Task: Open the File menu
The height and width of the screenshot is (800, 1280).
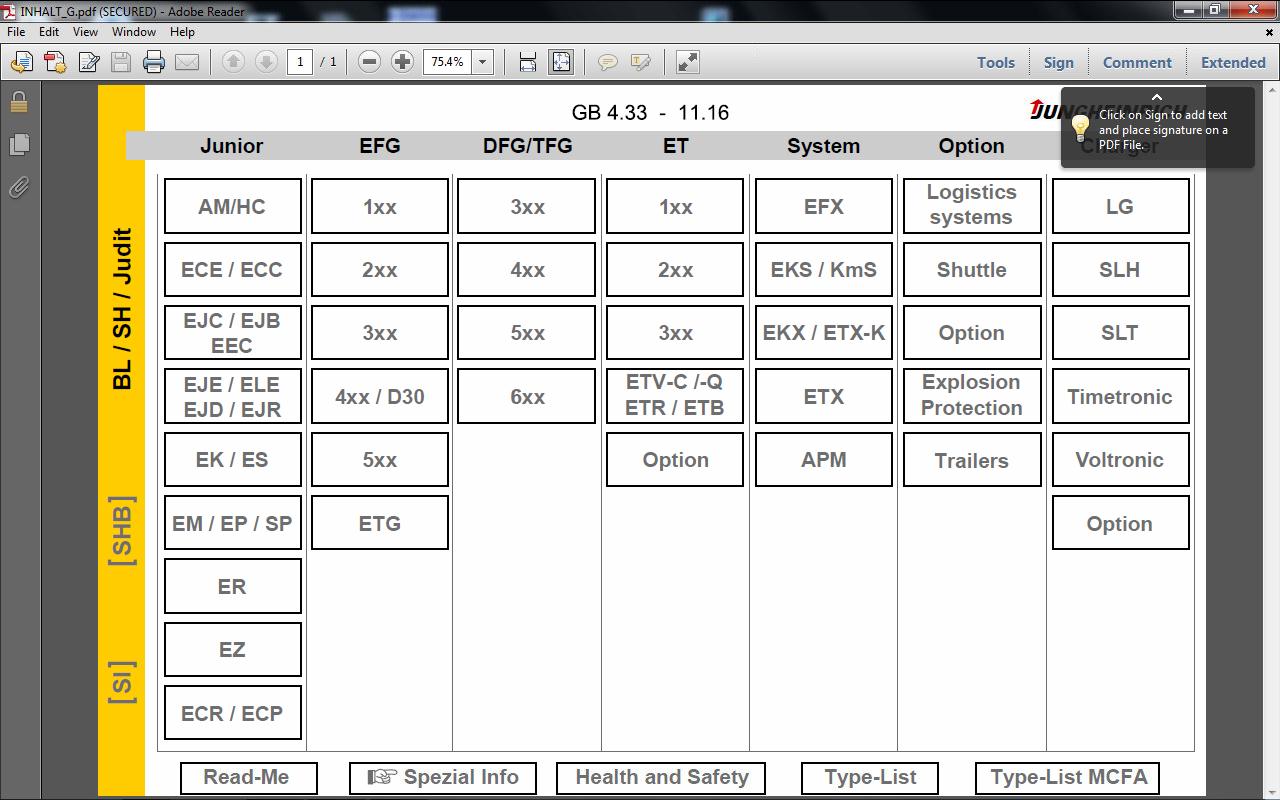Action: 16,32
